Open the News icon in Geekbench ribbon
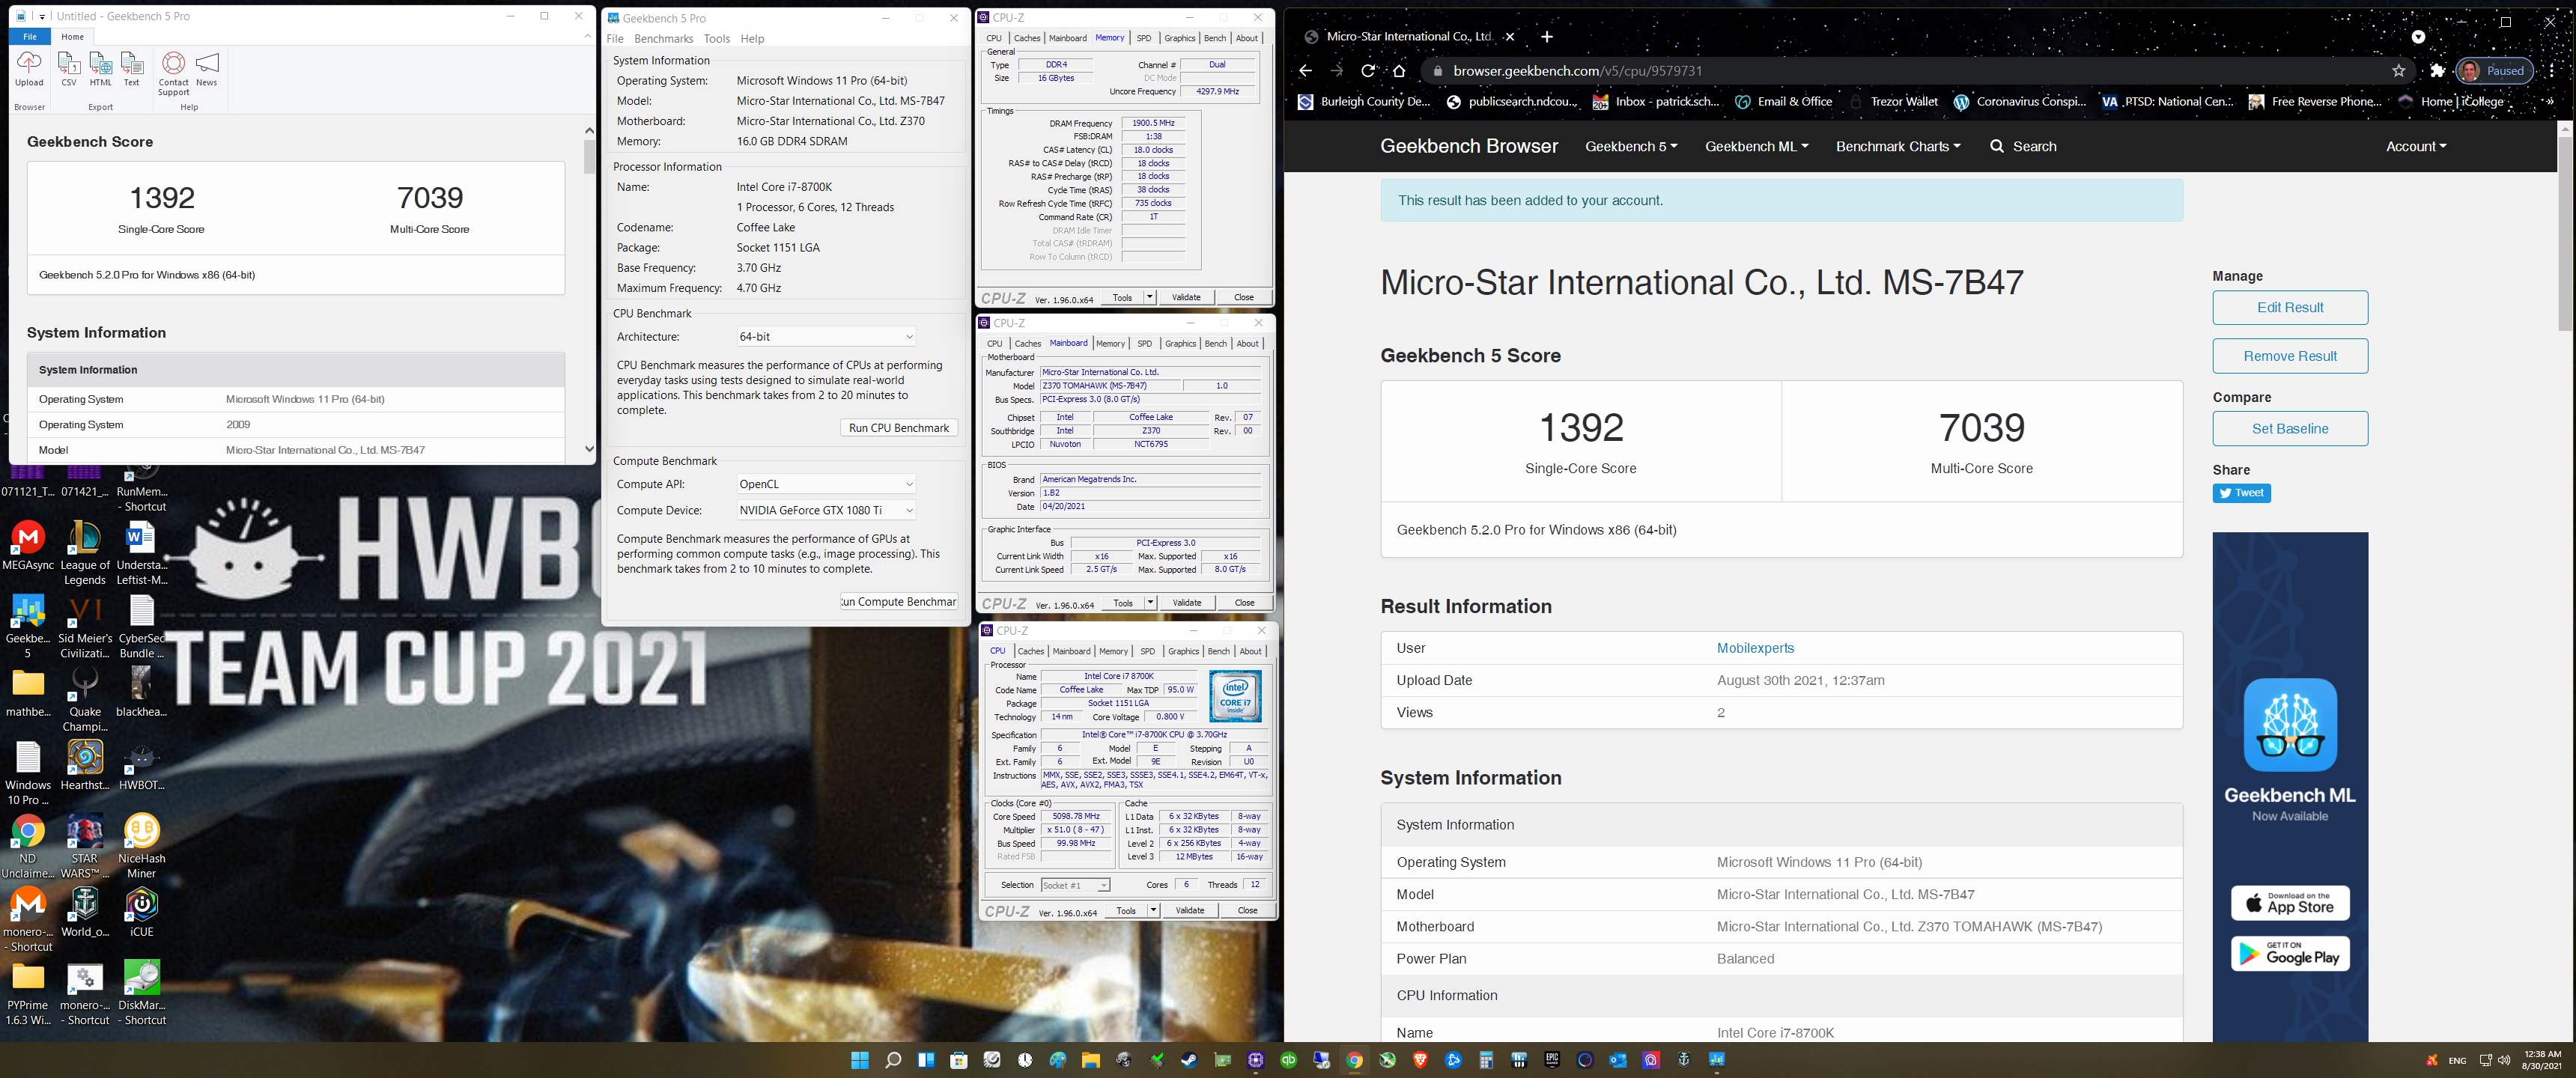The height and width of the screenshot is (1078, 2576). tap(207, 69)
